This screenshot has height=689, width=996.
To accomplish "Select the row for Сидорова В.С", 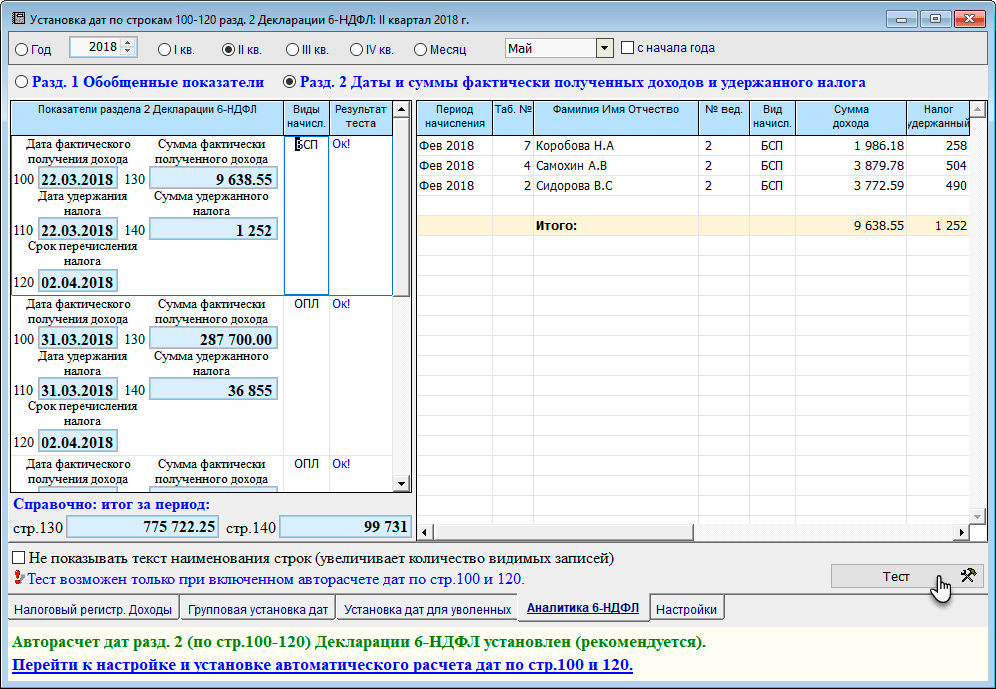I will pyautogui.click(x=692, y=185).
